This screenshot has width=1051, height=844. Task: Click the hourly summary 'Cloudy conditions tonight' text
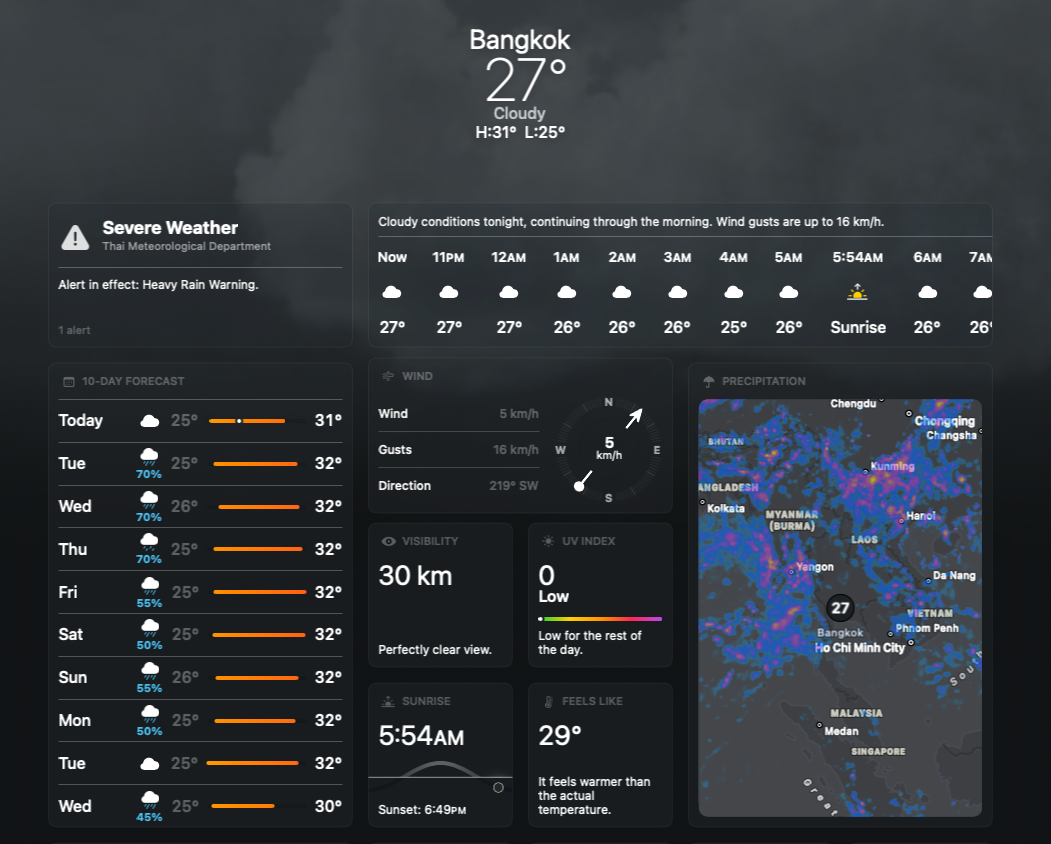click(631, 222)
